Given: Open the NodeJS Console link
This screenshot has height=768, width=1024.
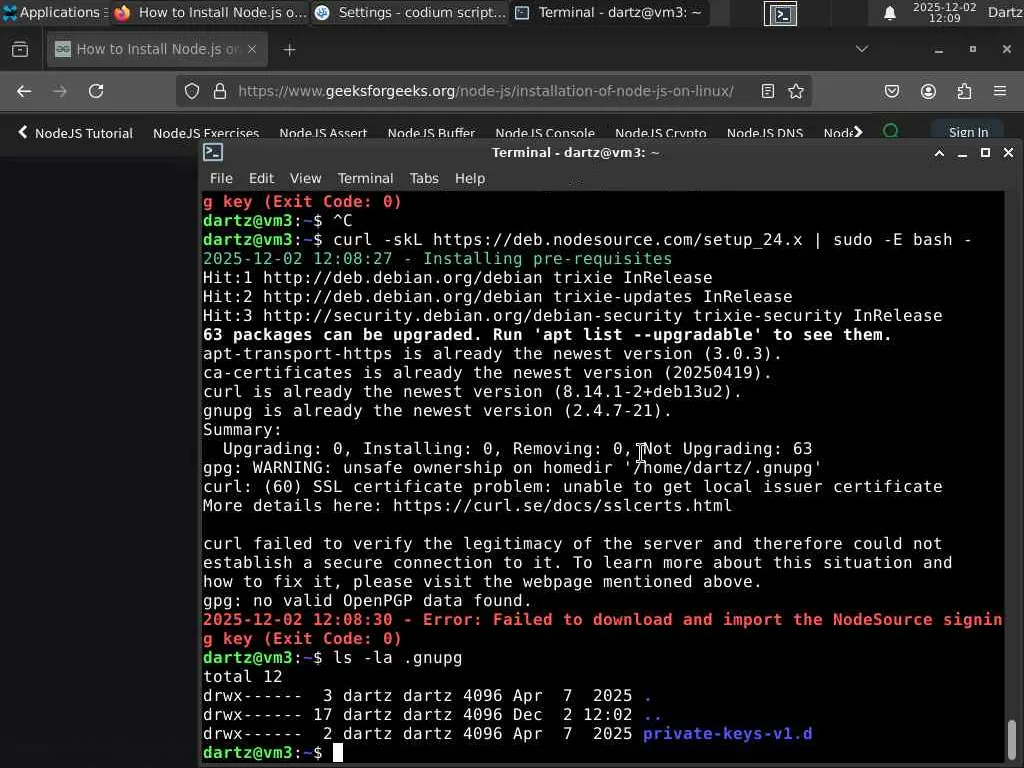Looking at the screenshot, I should (545, 133).
